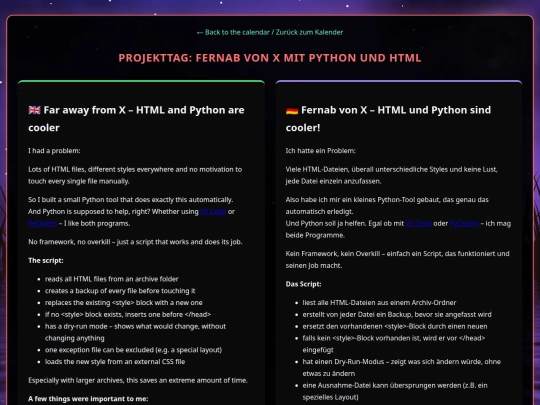Click the line No framework, no overkill

[x=135, y=242]
